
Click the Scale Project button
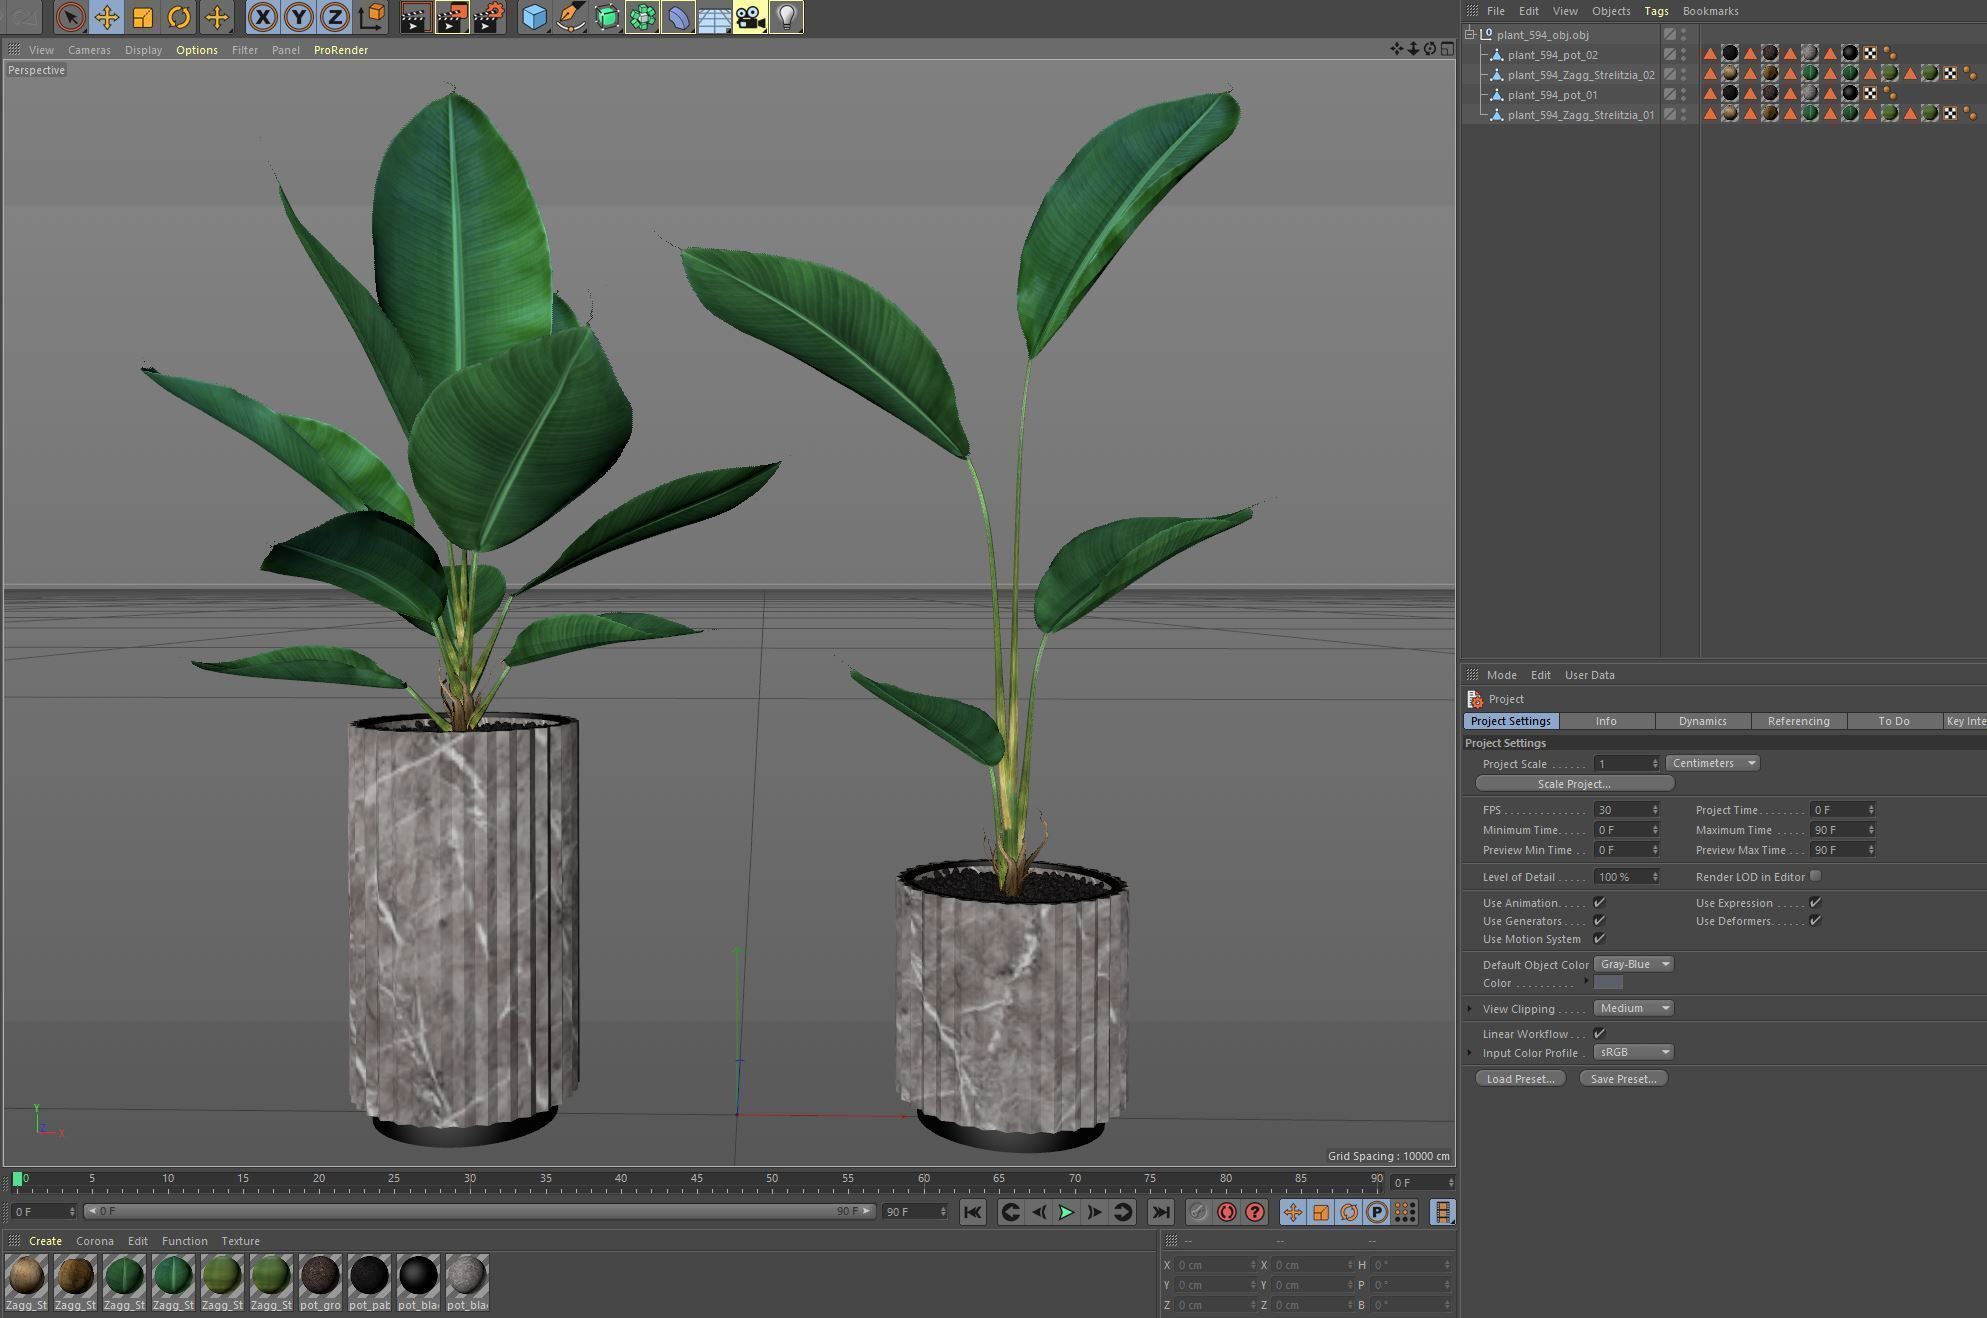(1573, 784)
